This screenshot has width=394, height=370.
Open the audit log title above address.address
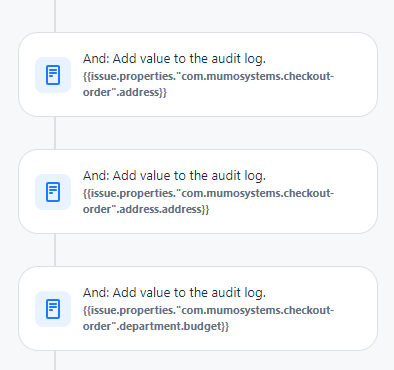(174, 175)
